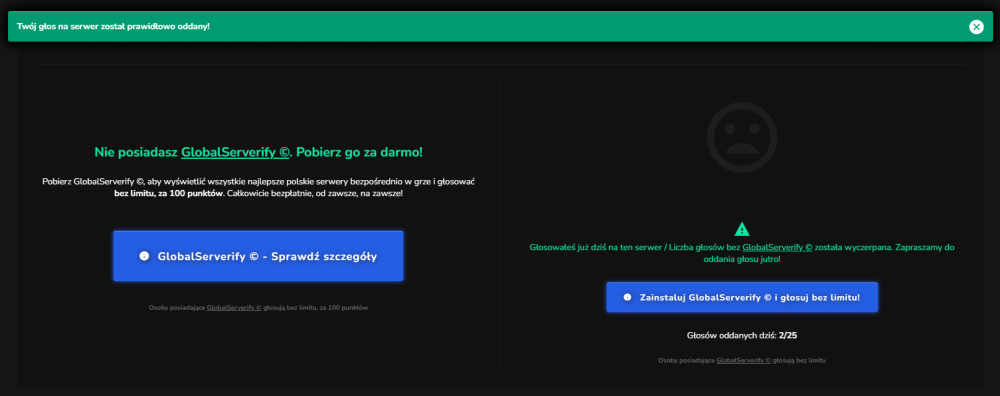The width and height of the screenshot is (1000, 396).
Task: Open GlobalServerify © link under the Sprawdź szczegóły button
Action: click(234, 308)
